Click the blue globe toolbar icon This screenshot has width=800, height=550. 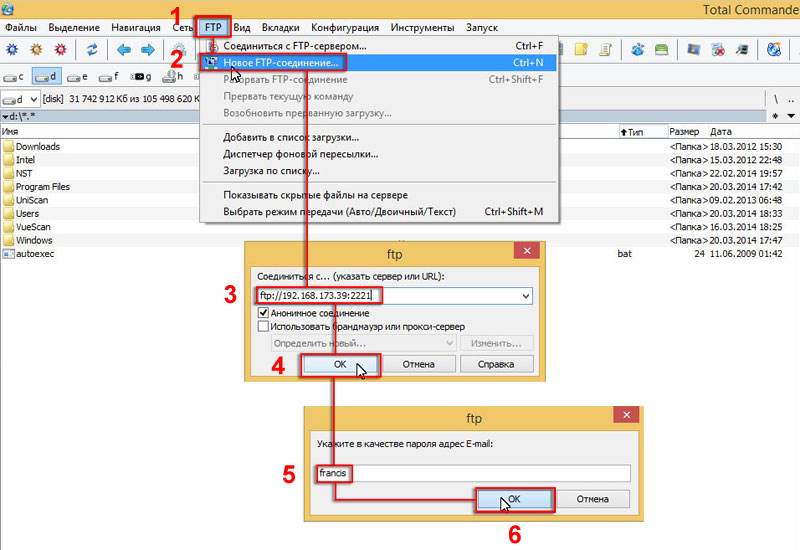click(x=774, y=49)
